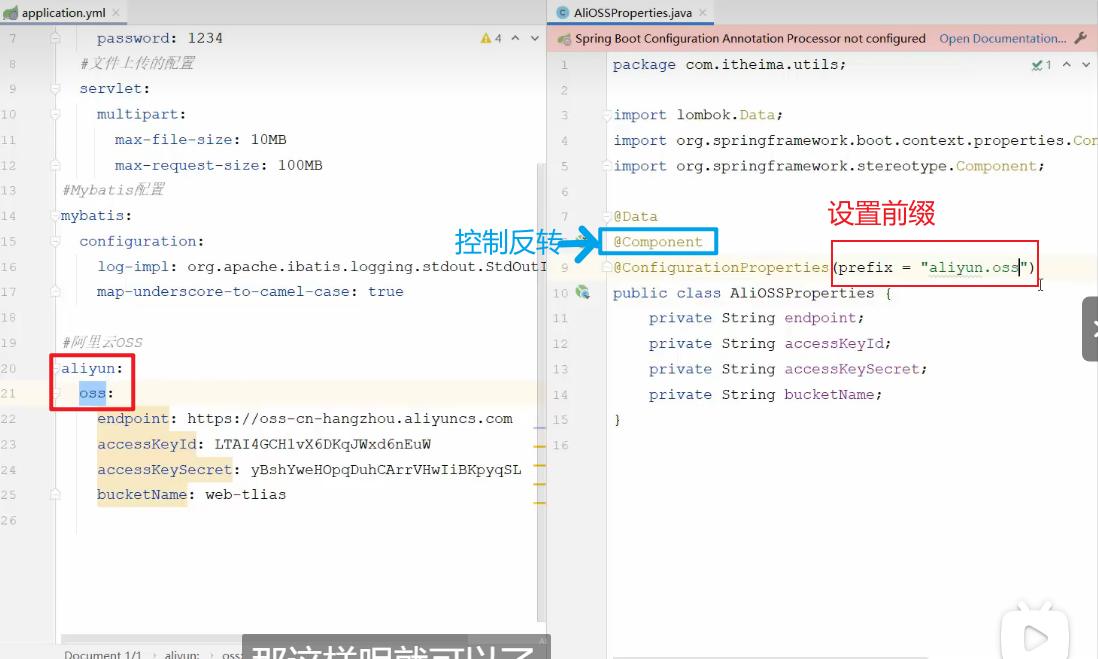This screenshot has height=659, width=1098.
Task: Click the video play button in corner
Action: pyautogui.click(x=1035, y=635)
